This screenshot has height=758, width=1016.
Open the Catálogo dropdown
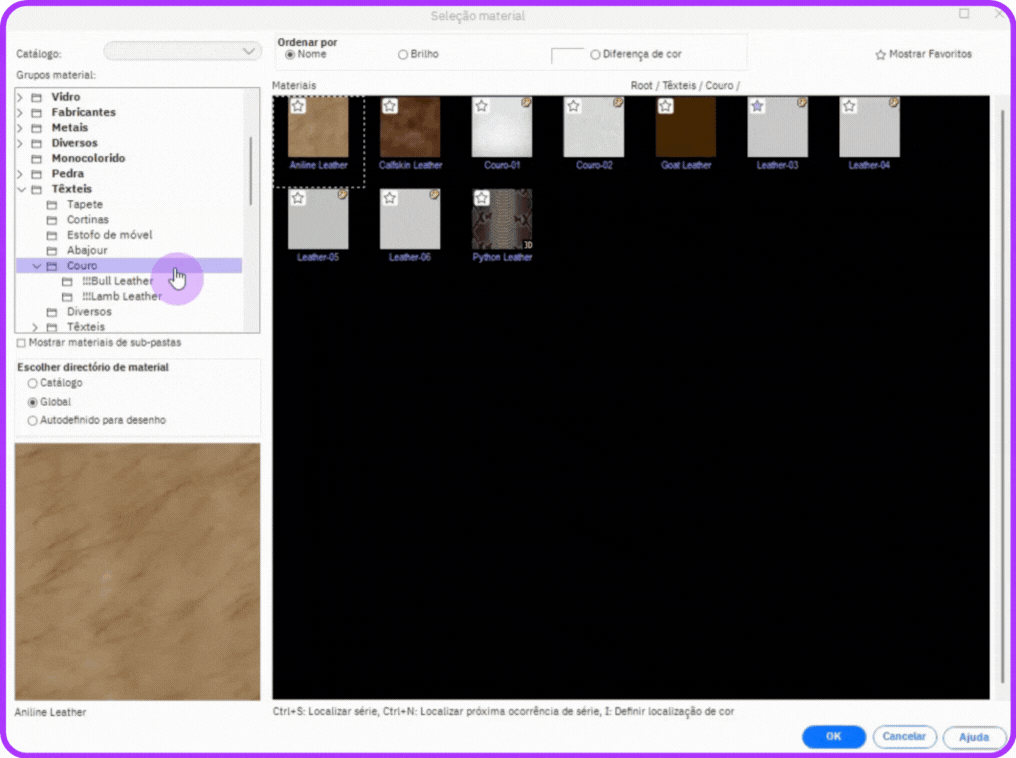click(x=183, y=51)
